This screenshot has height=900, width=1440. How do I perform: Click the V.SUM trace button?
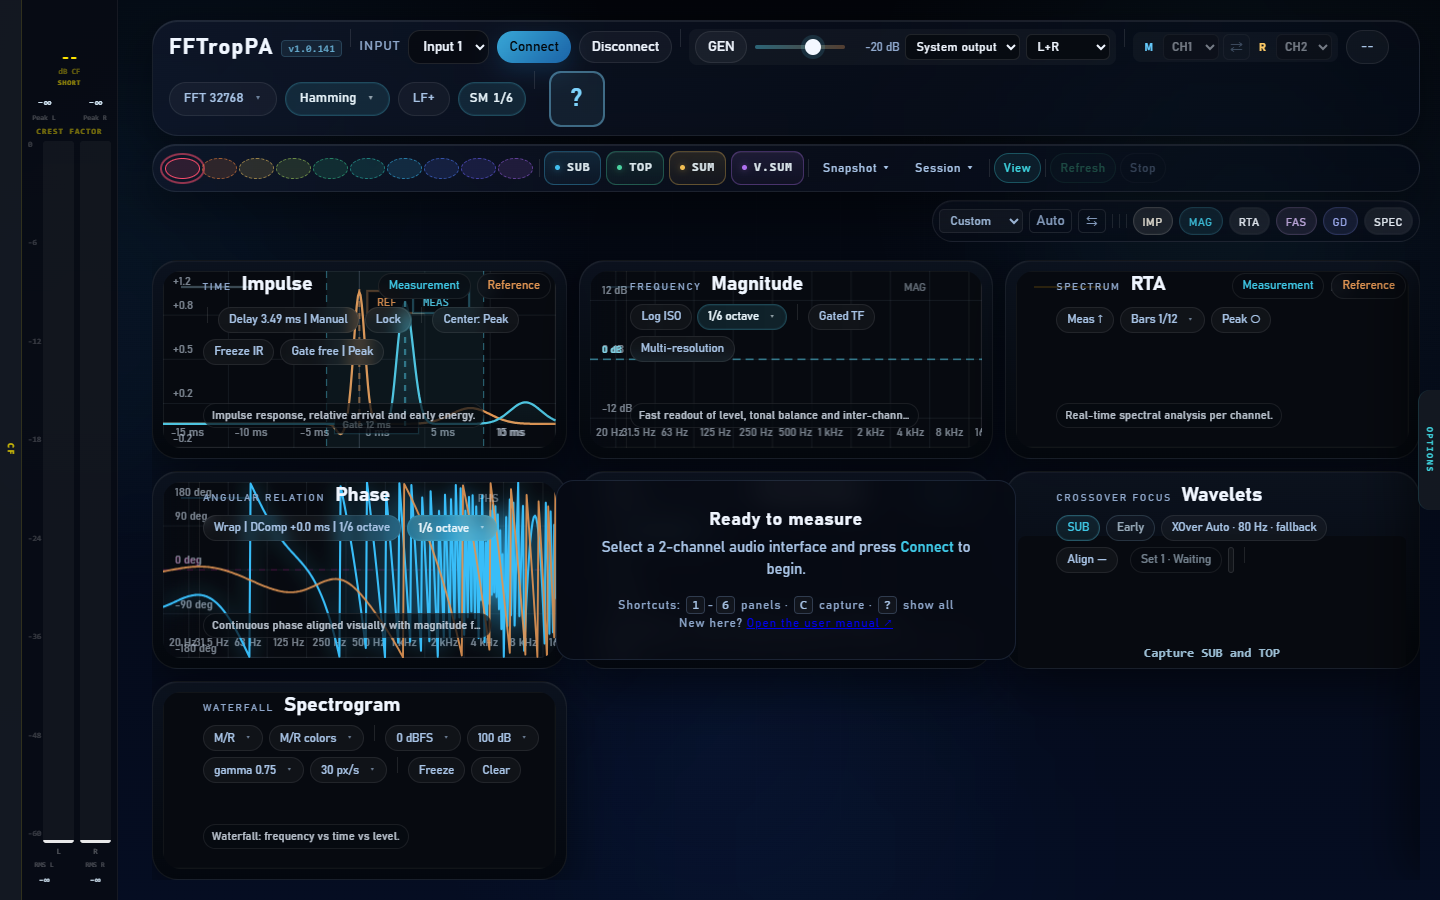[767, 168]
